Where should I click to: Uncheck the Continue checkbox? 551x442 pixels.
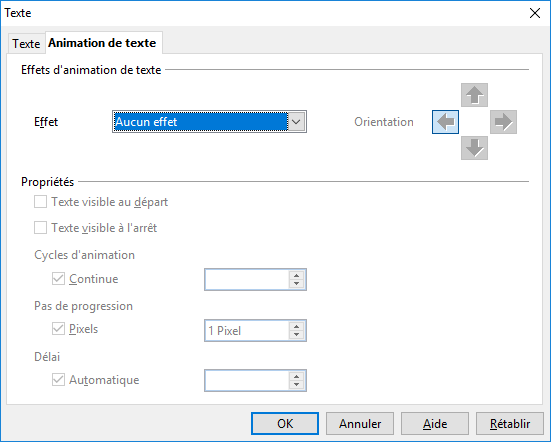tap(58, 279)
